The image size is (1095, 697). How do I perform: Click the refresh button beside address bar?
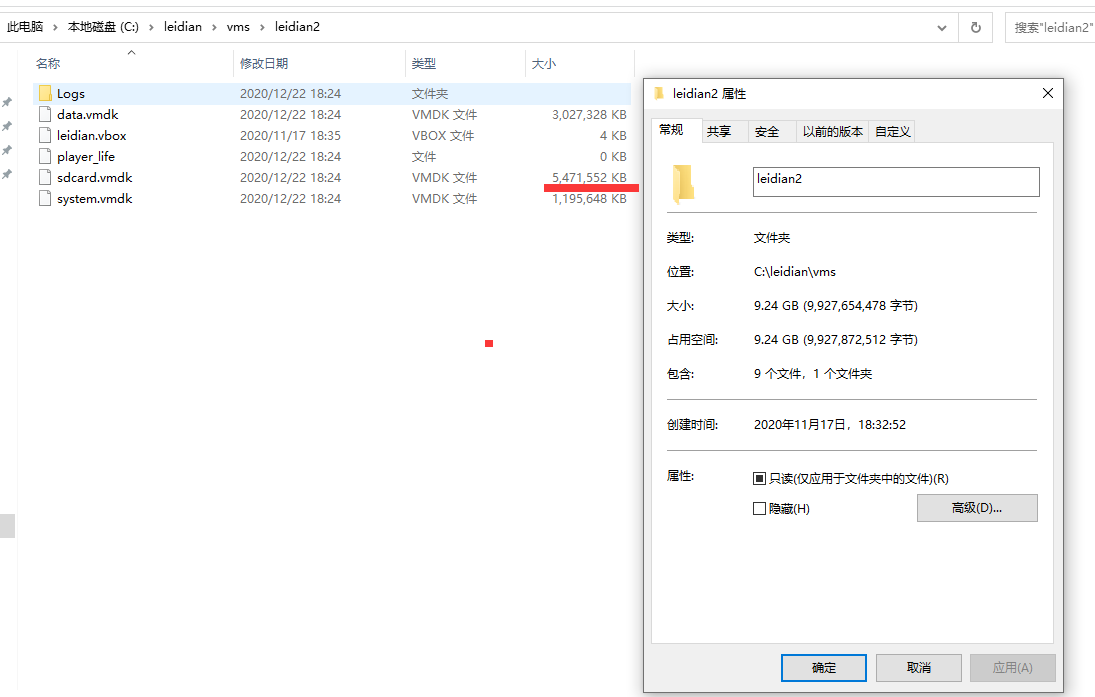[975, 28]
